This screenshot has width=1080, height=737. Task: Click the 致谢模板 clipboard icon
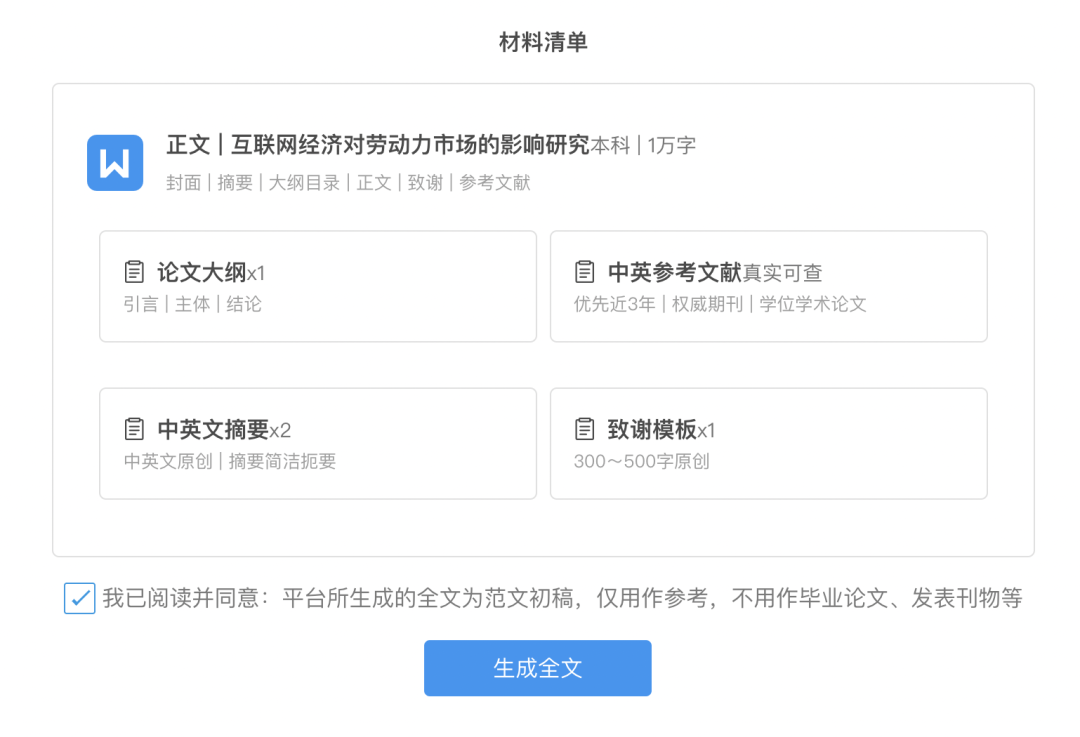585,429
